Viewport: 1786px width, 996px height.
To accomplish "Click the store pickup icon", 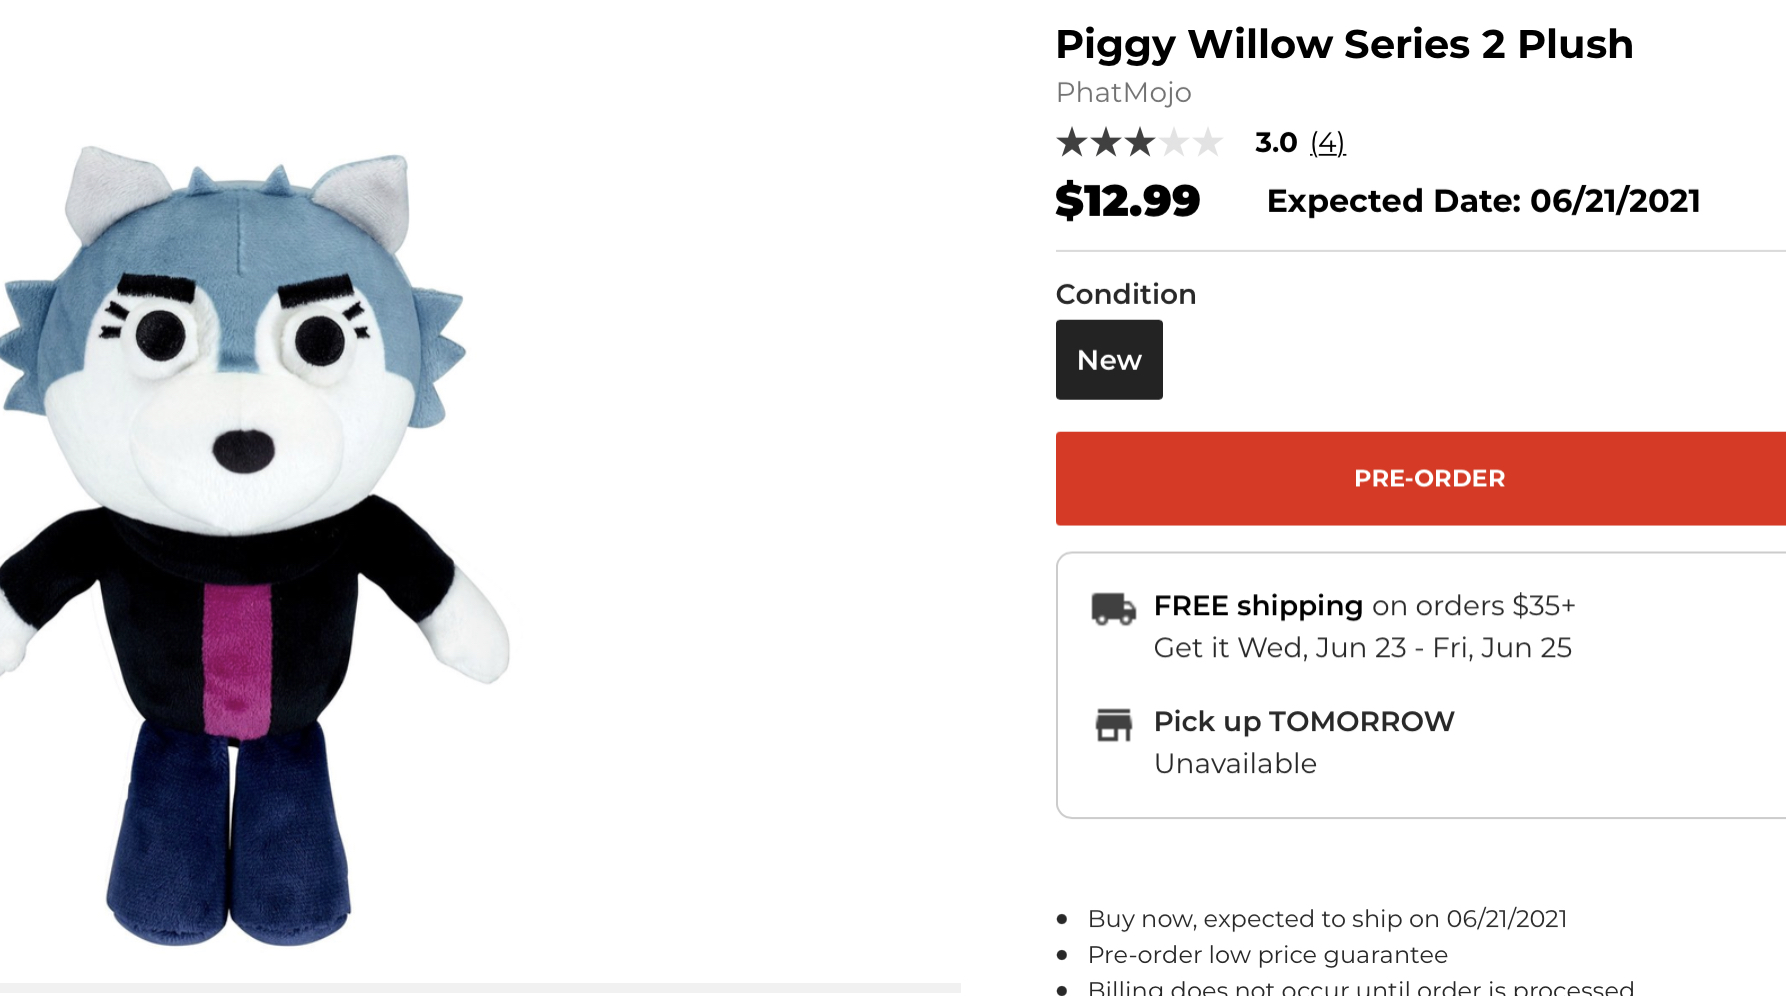I will click(1113, 724).
